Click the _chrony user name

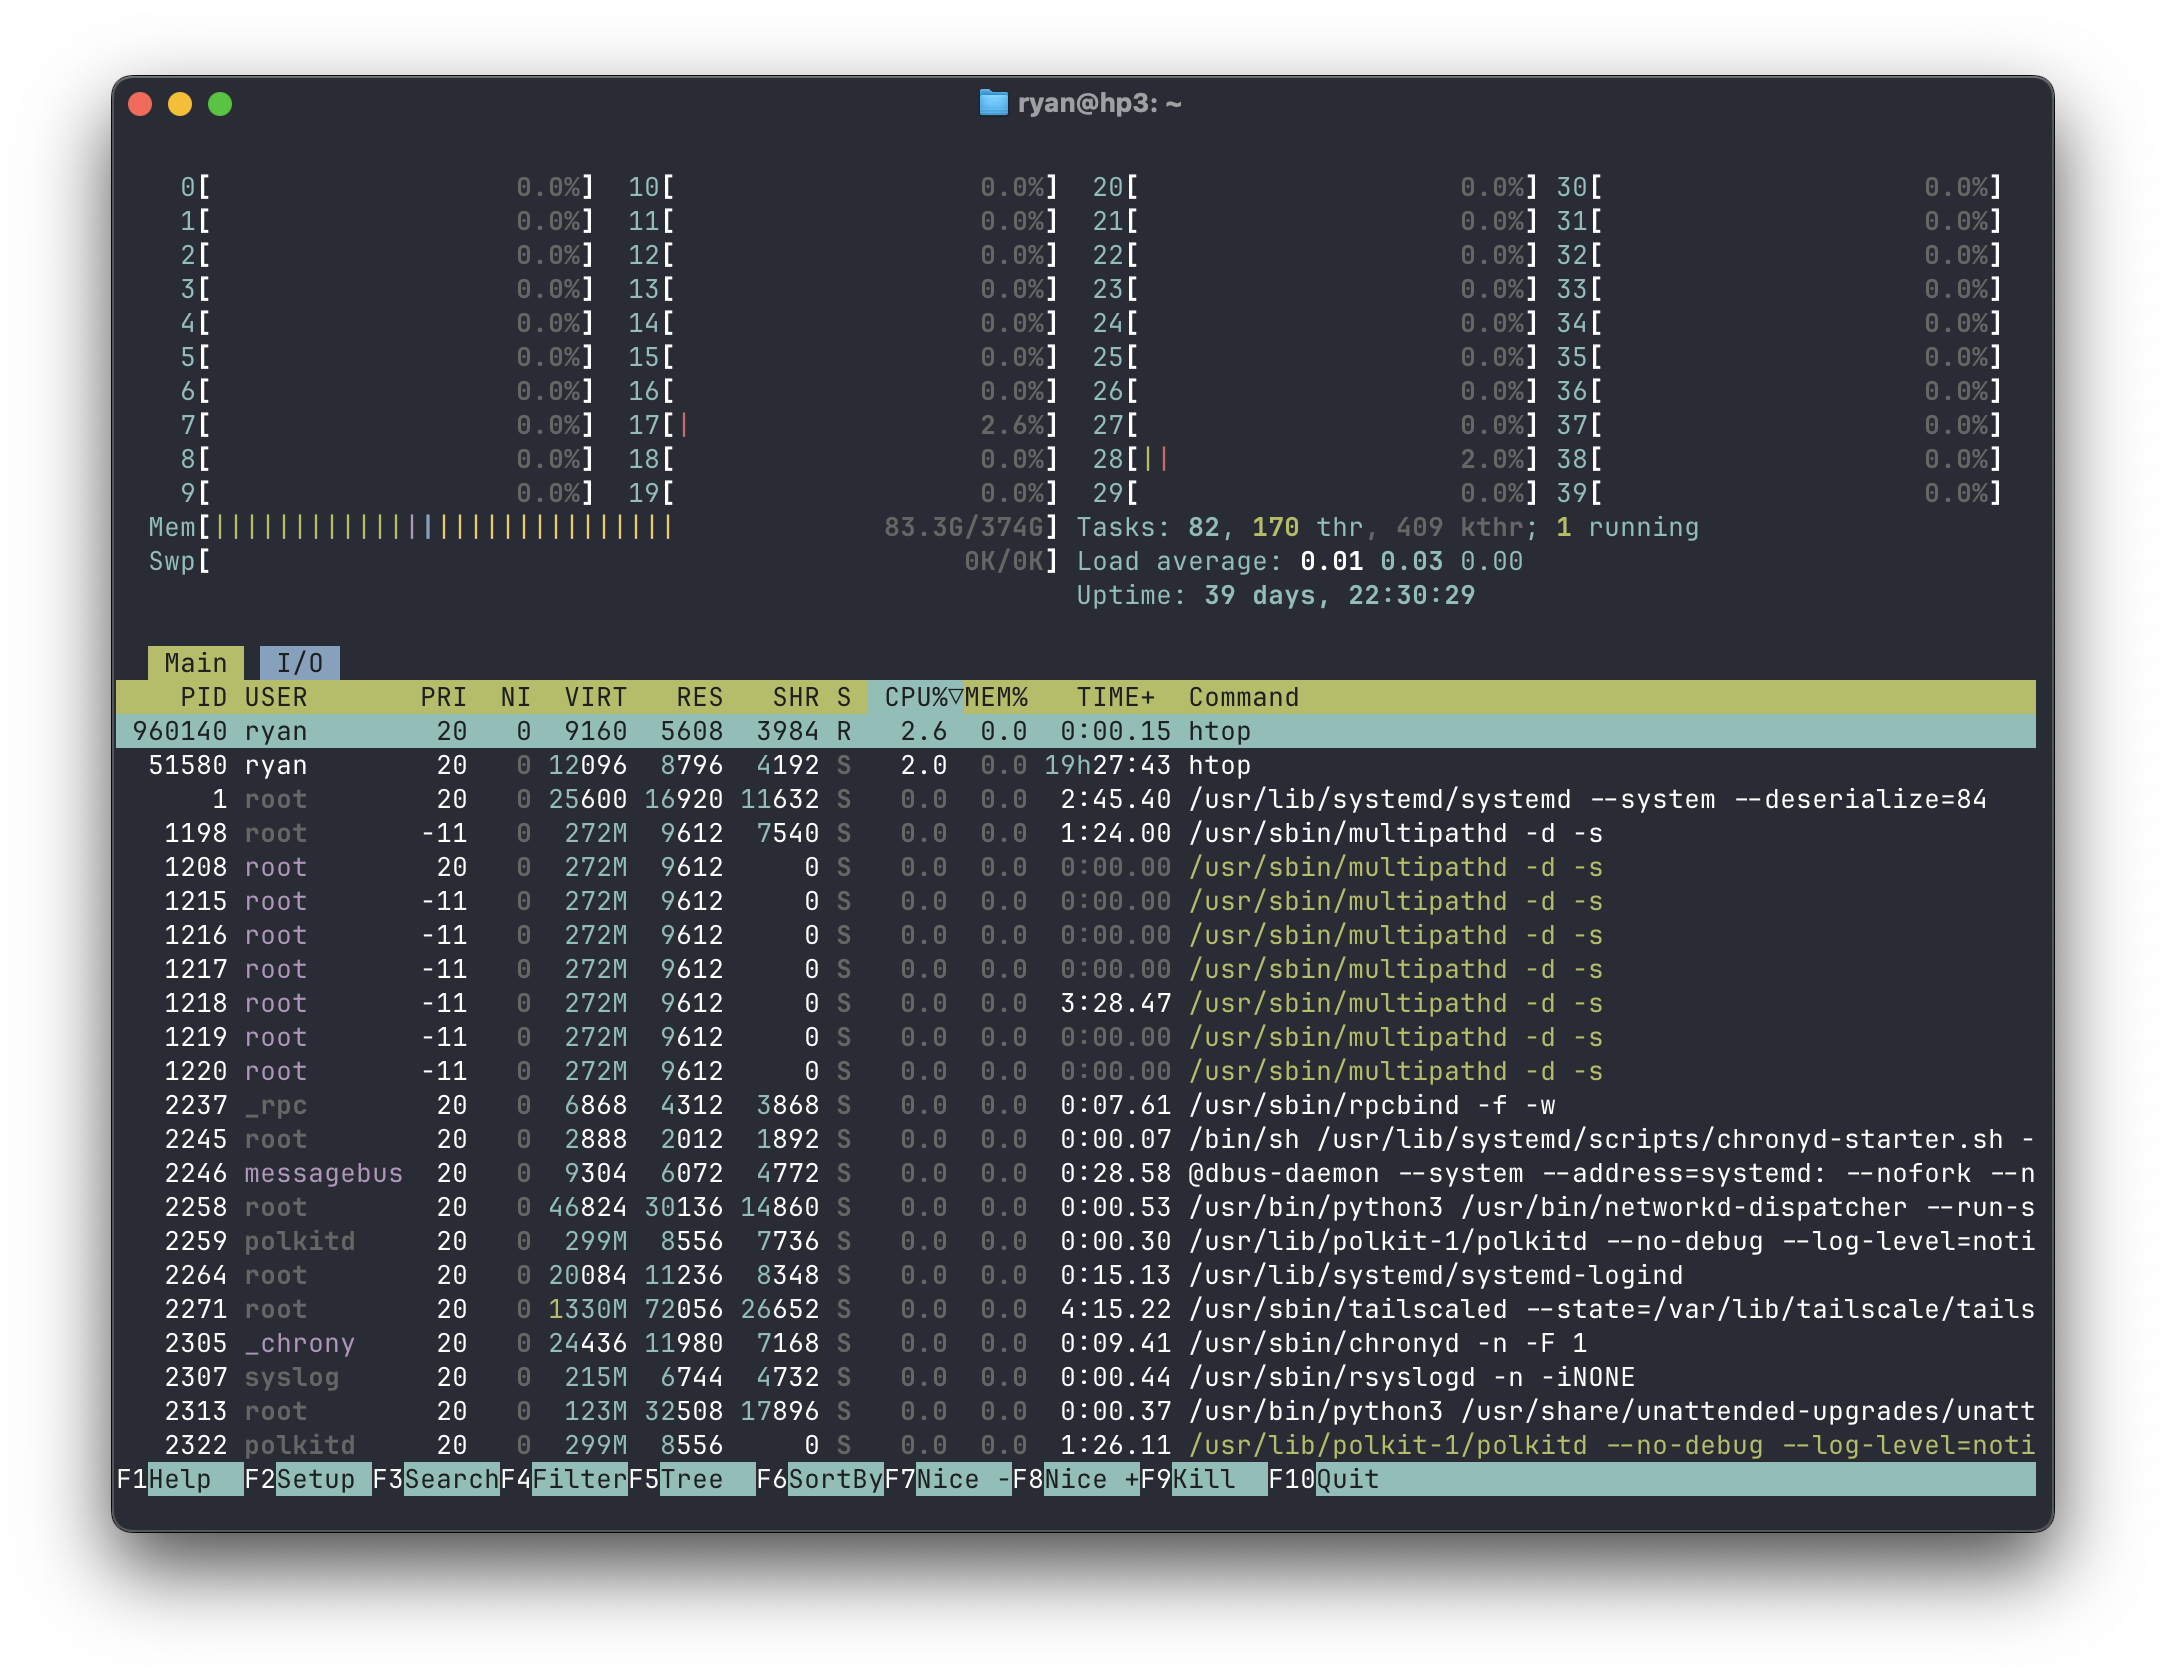click(x=299, y=1343)
